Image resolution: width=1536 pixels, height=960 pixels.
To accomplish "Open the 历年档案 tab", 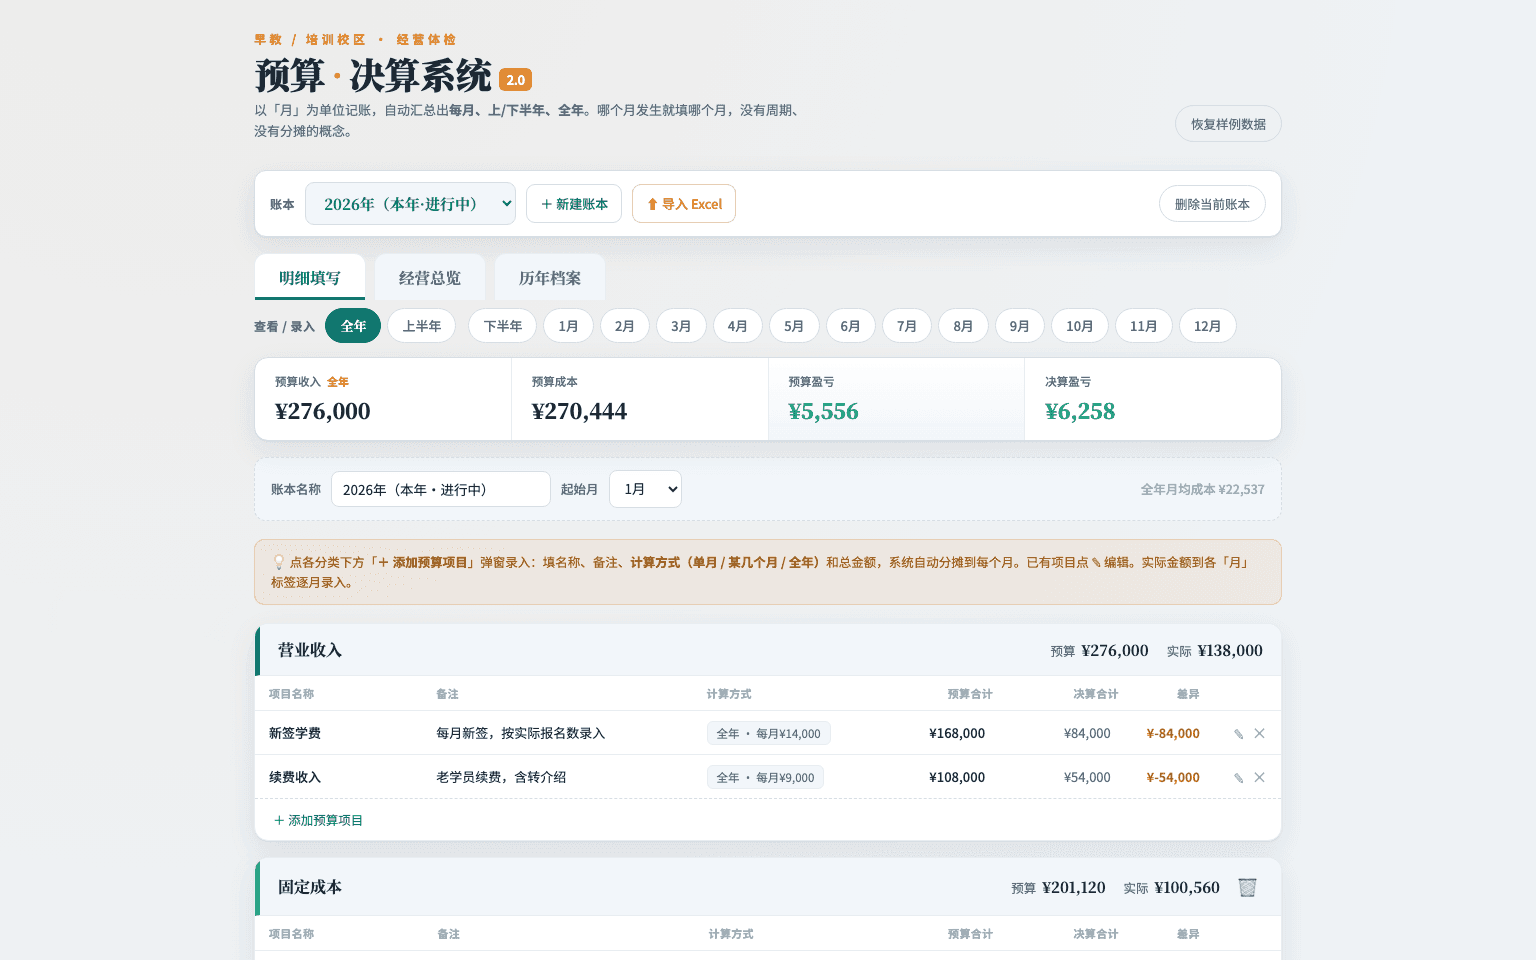I will point(550,278).
